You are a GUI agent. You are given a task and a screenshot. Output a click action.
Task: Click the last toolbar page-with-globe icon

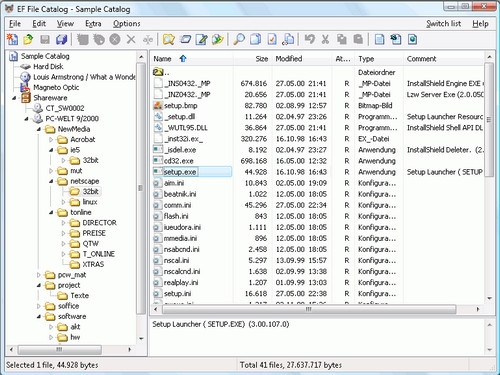pos(412,39)
